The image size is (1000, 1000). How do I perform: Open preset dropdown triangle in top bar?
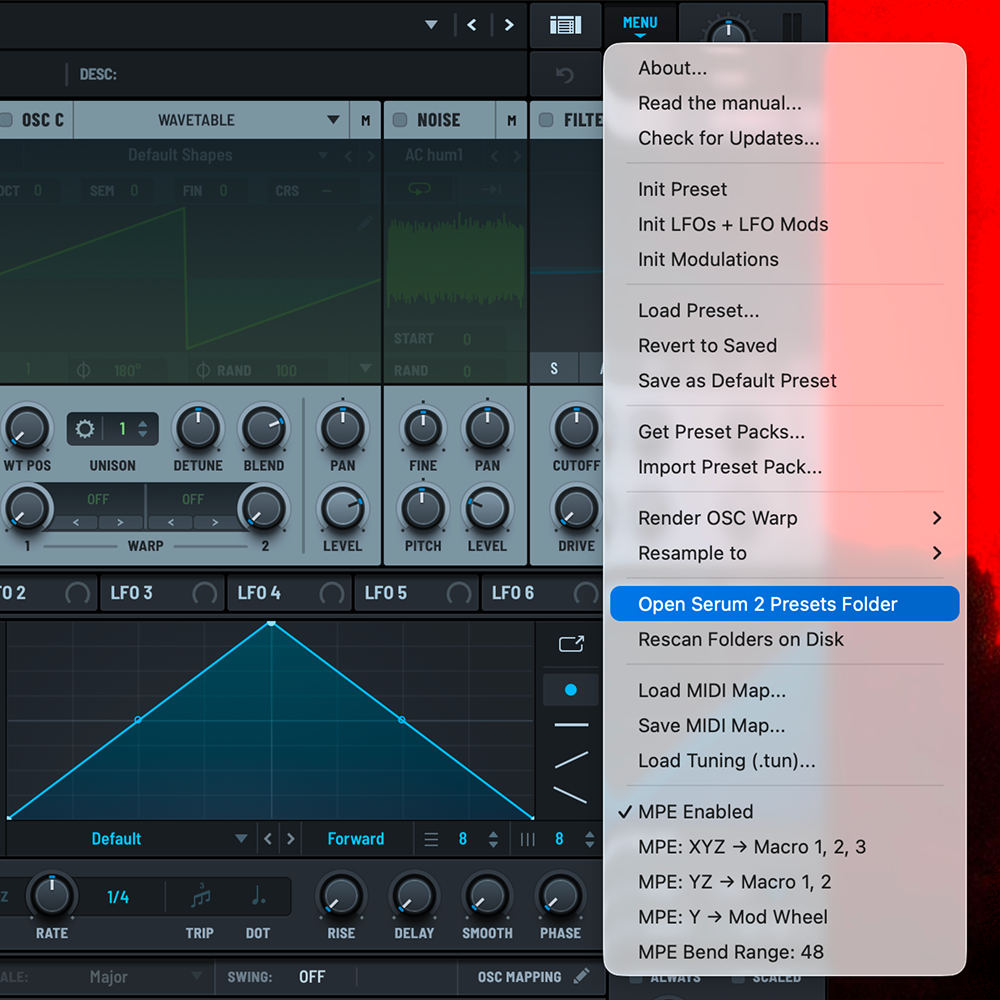point(432,25)
